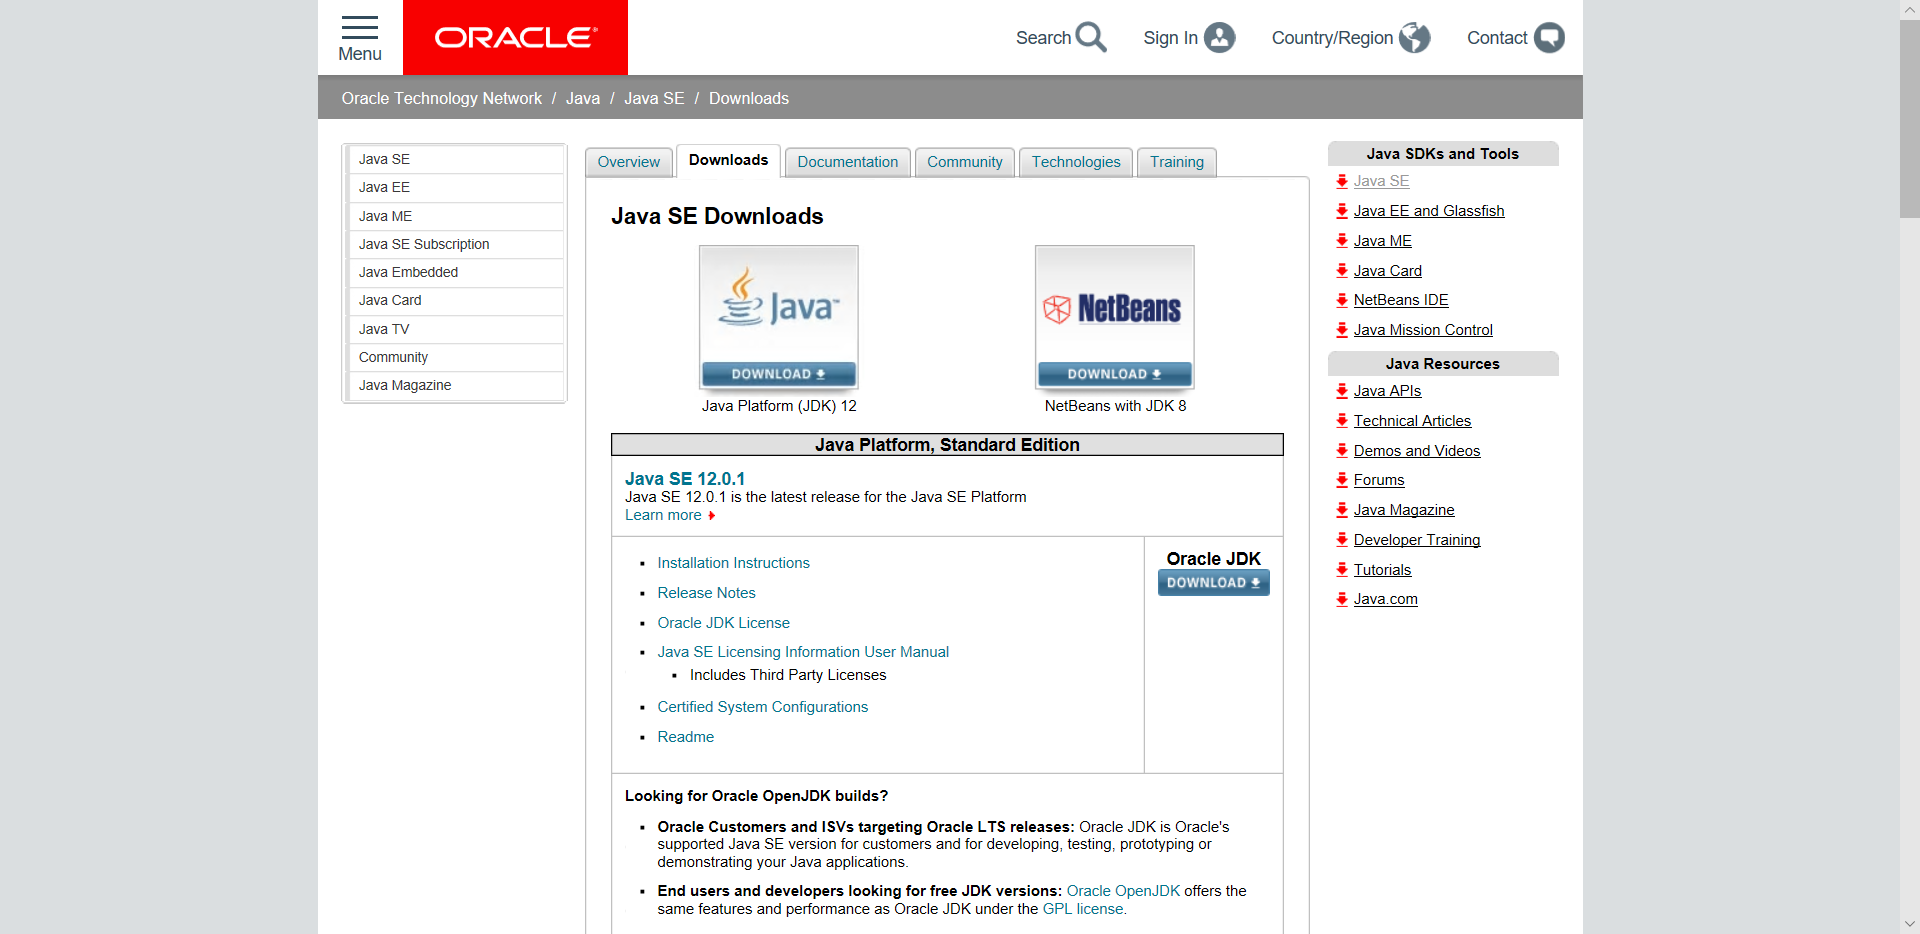
Task: Open Installation Instructions link
Action: [733, 563]
